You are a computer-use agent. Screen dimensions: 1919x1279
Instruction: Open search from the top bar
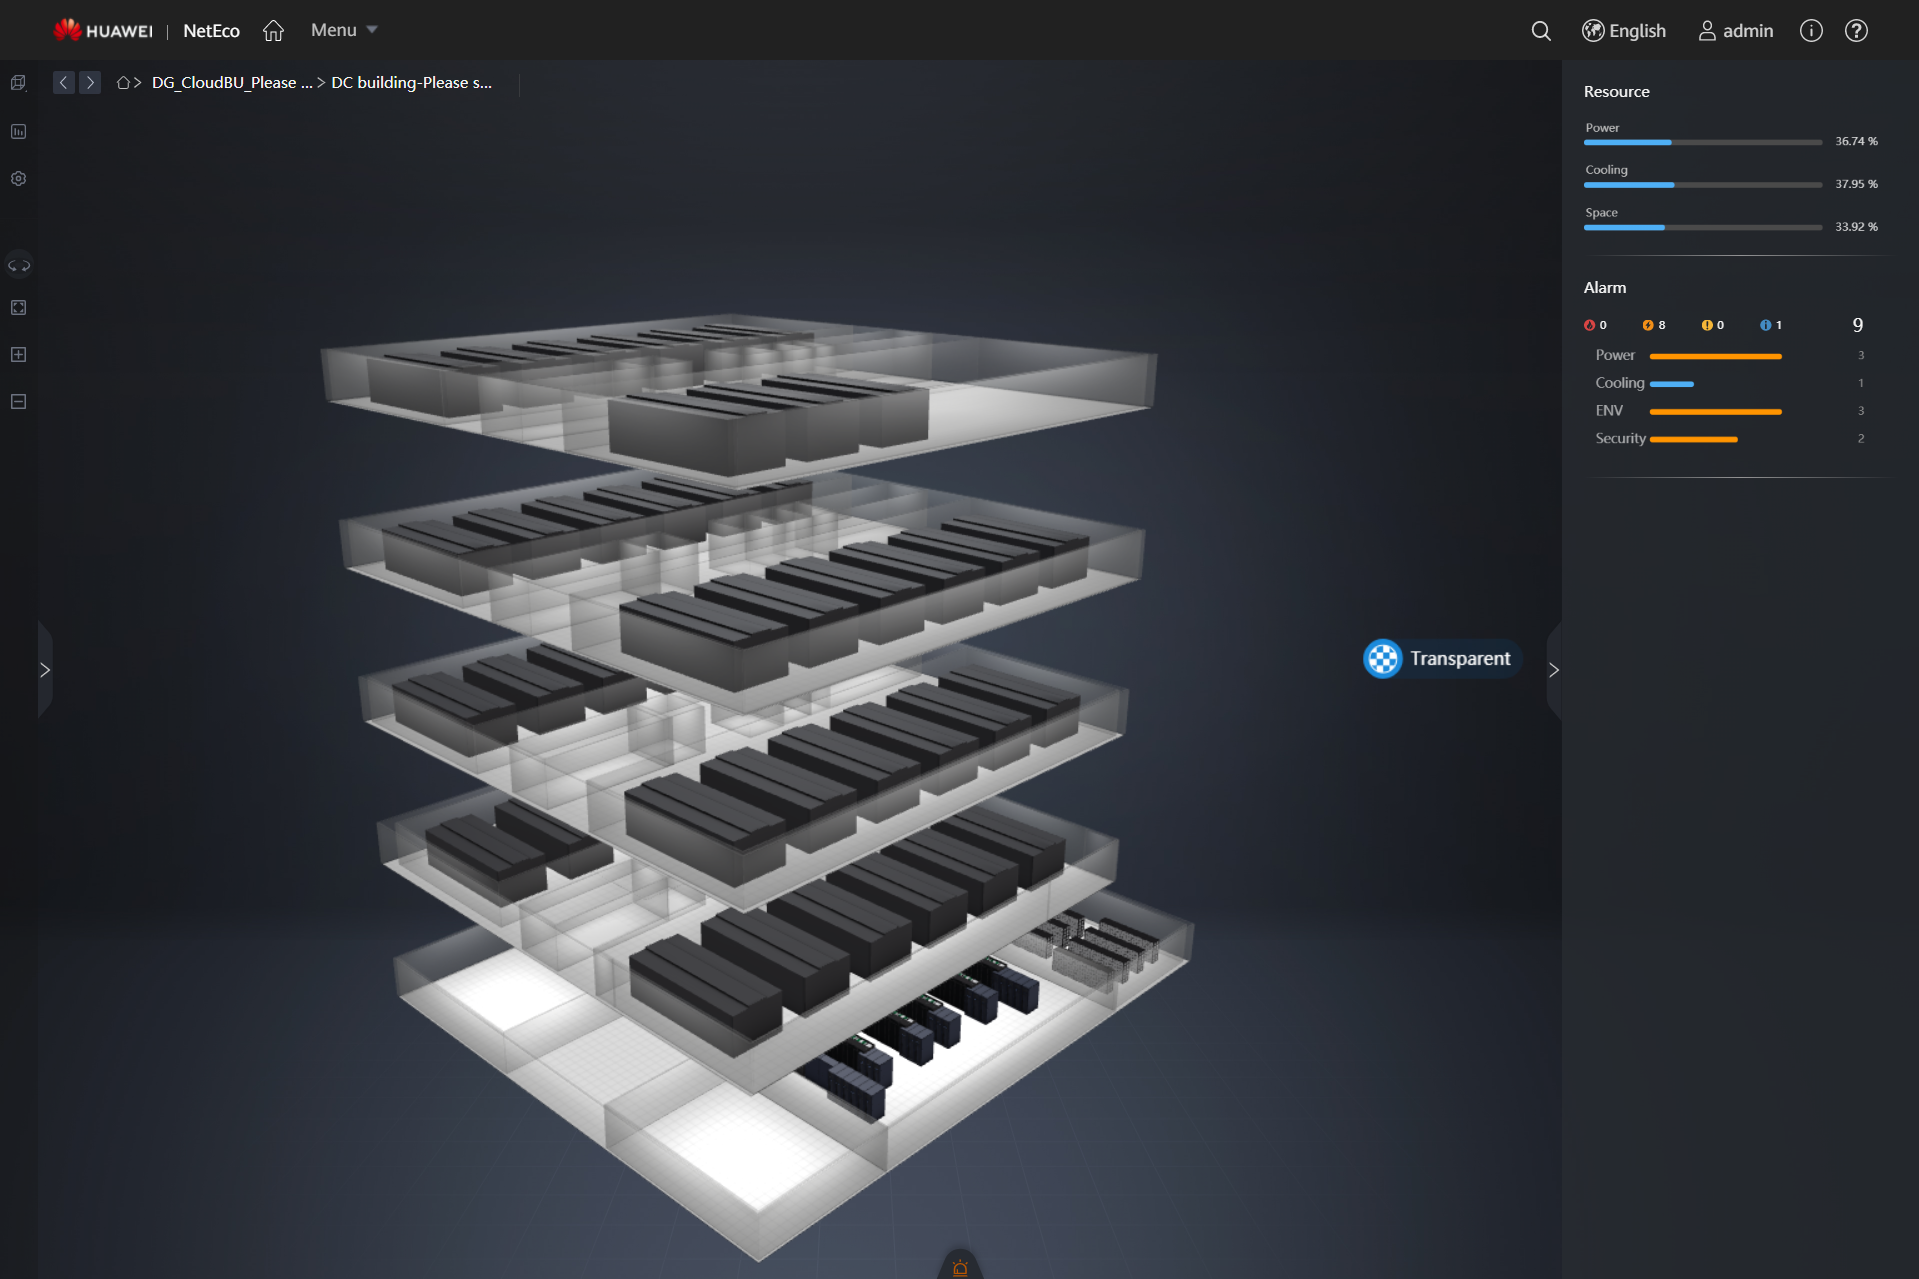[x=1541, y=31]
